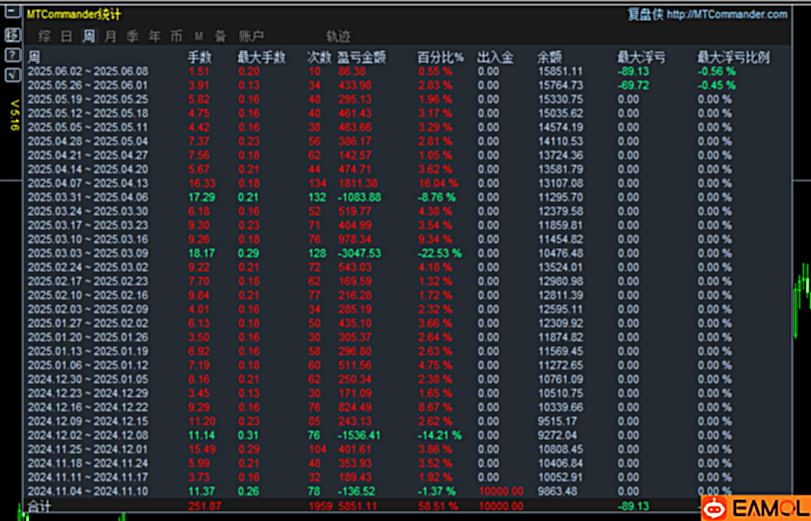
Task: Click the lots value 18.17
Action: 202,253
